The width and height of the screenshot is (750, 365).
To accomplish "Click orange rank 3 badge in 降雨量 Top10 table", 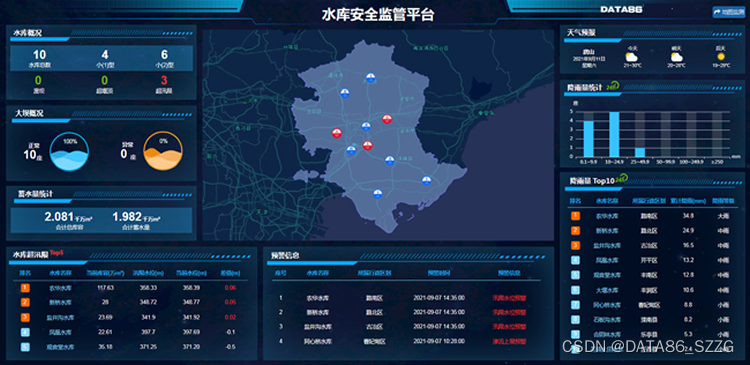I will 575,245.
